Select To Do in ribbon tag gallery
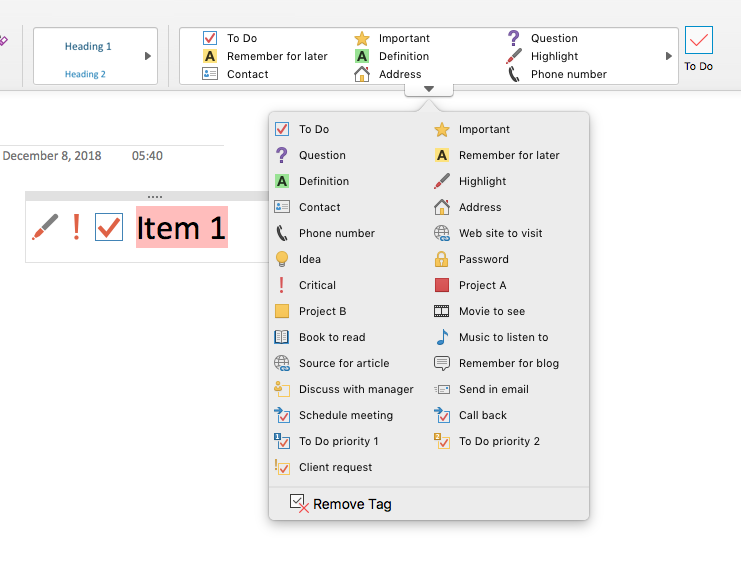 pos(230,38)
